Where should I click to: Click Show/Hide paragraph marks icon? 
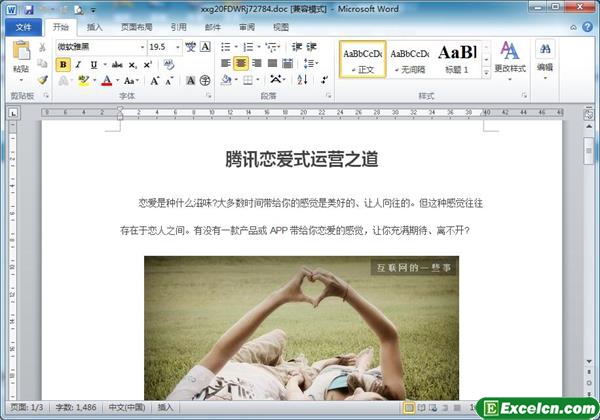coord(324,80)
